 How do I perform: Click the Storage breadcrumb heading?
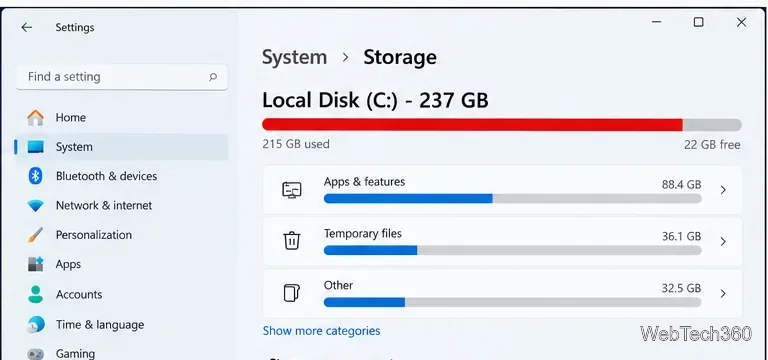400,57
